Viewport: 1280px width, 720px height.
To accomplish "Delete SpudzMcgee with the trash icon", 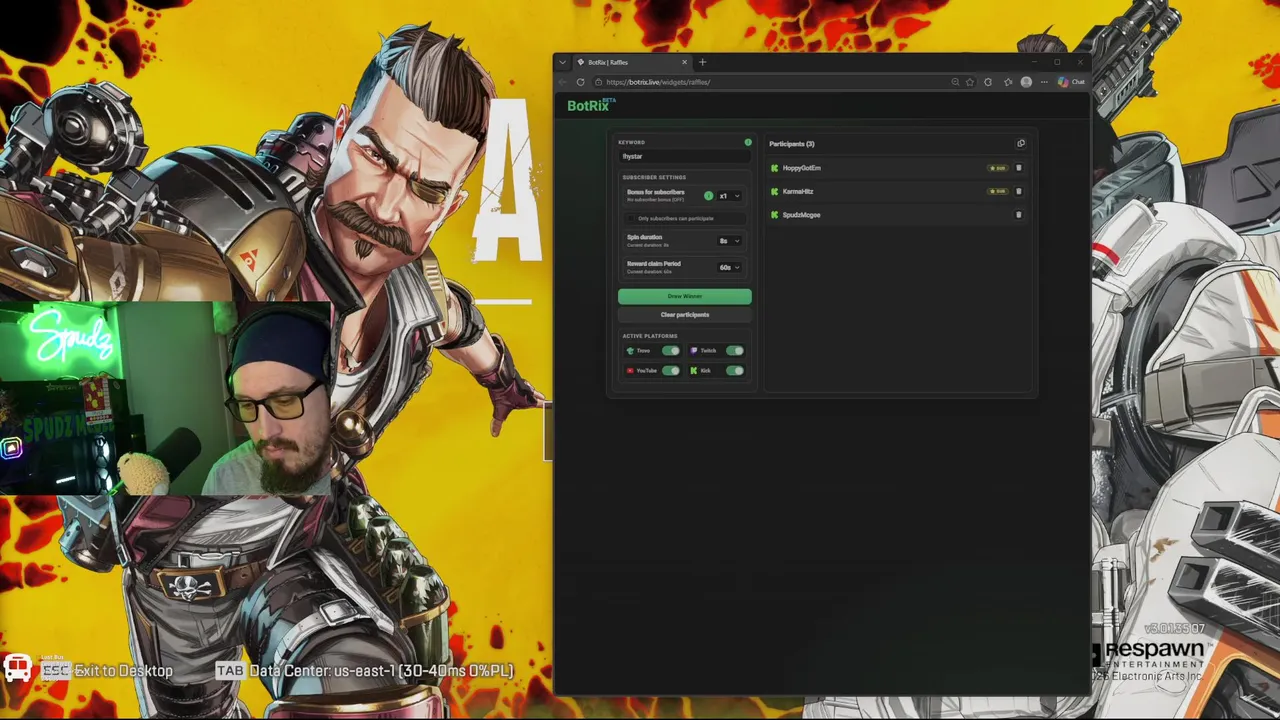I will [1019, 215].
